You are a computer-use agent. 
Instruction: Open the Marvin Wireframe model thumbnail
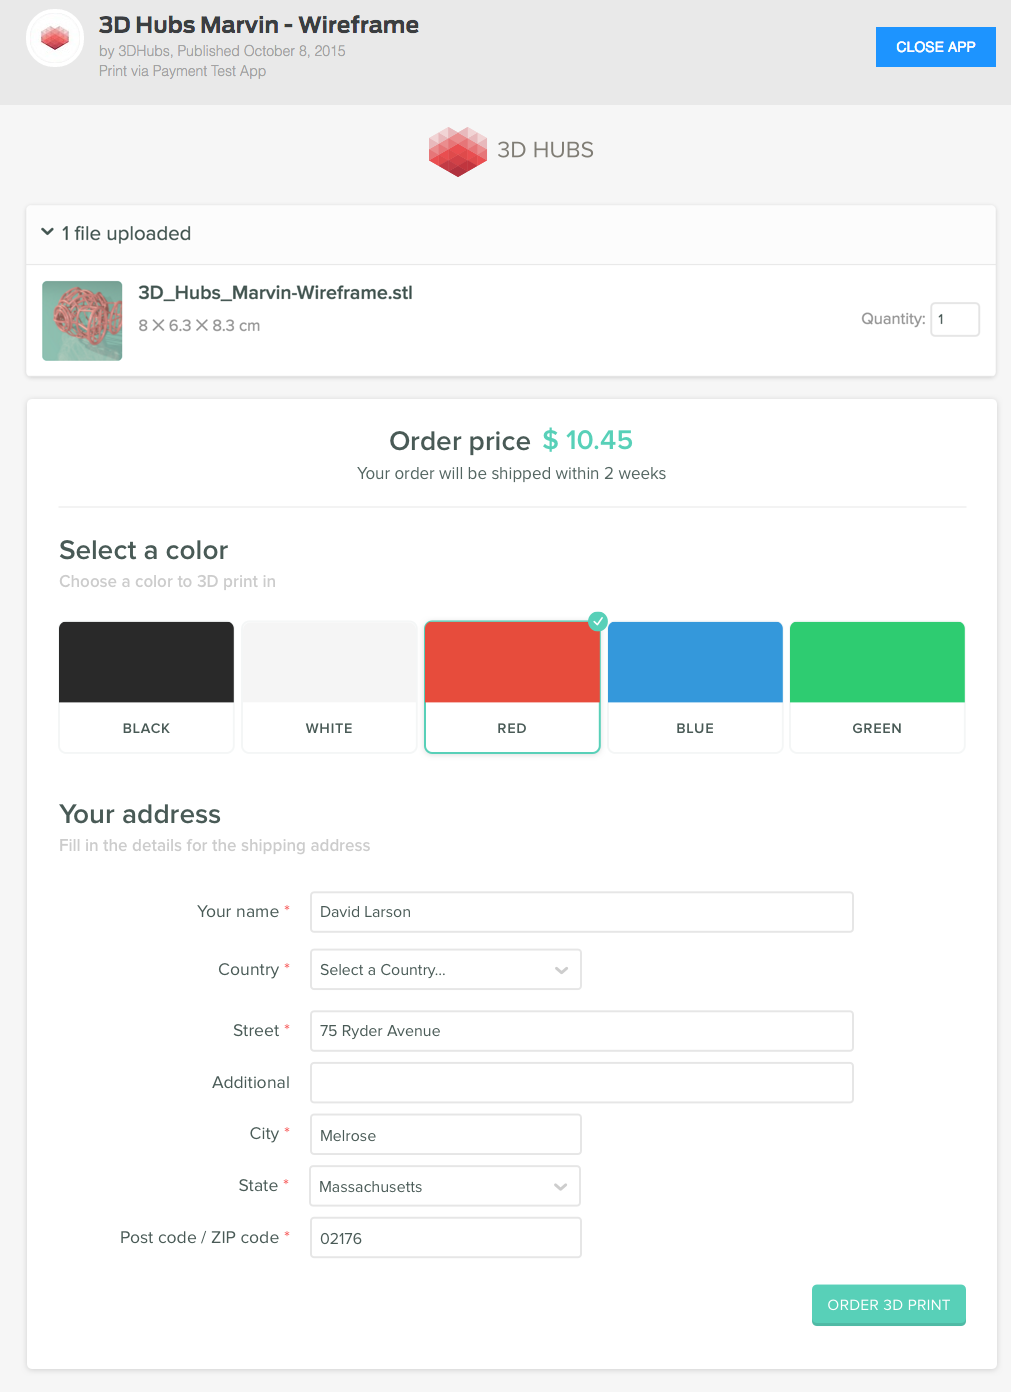point(82,321)
